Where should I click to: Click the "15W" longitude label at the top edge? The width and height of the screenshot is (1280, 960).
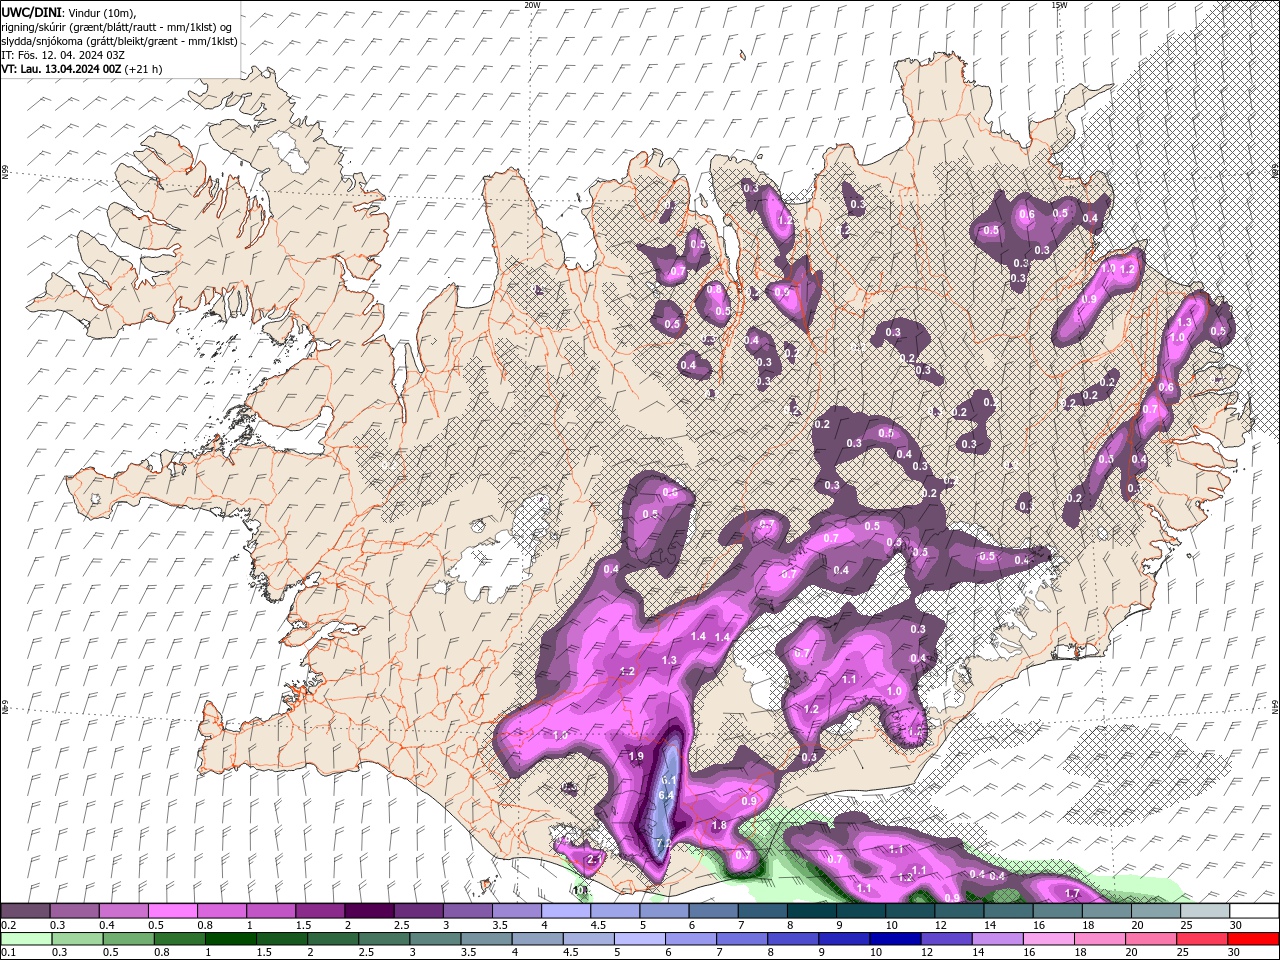point(1059,4)
